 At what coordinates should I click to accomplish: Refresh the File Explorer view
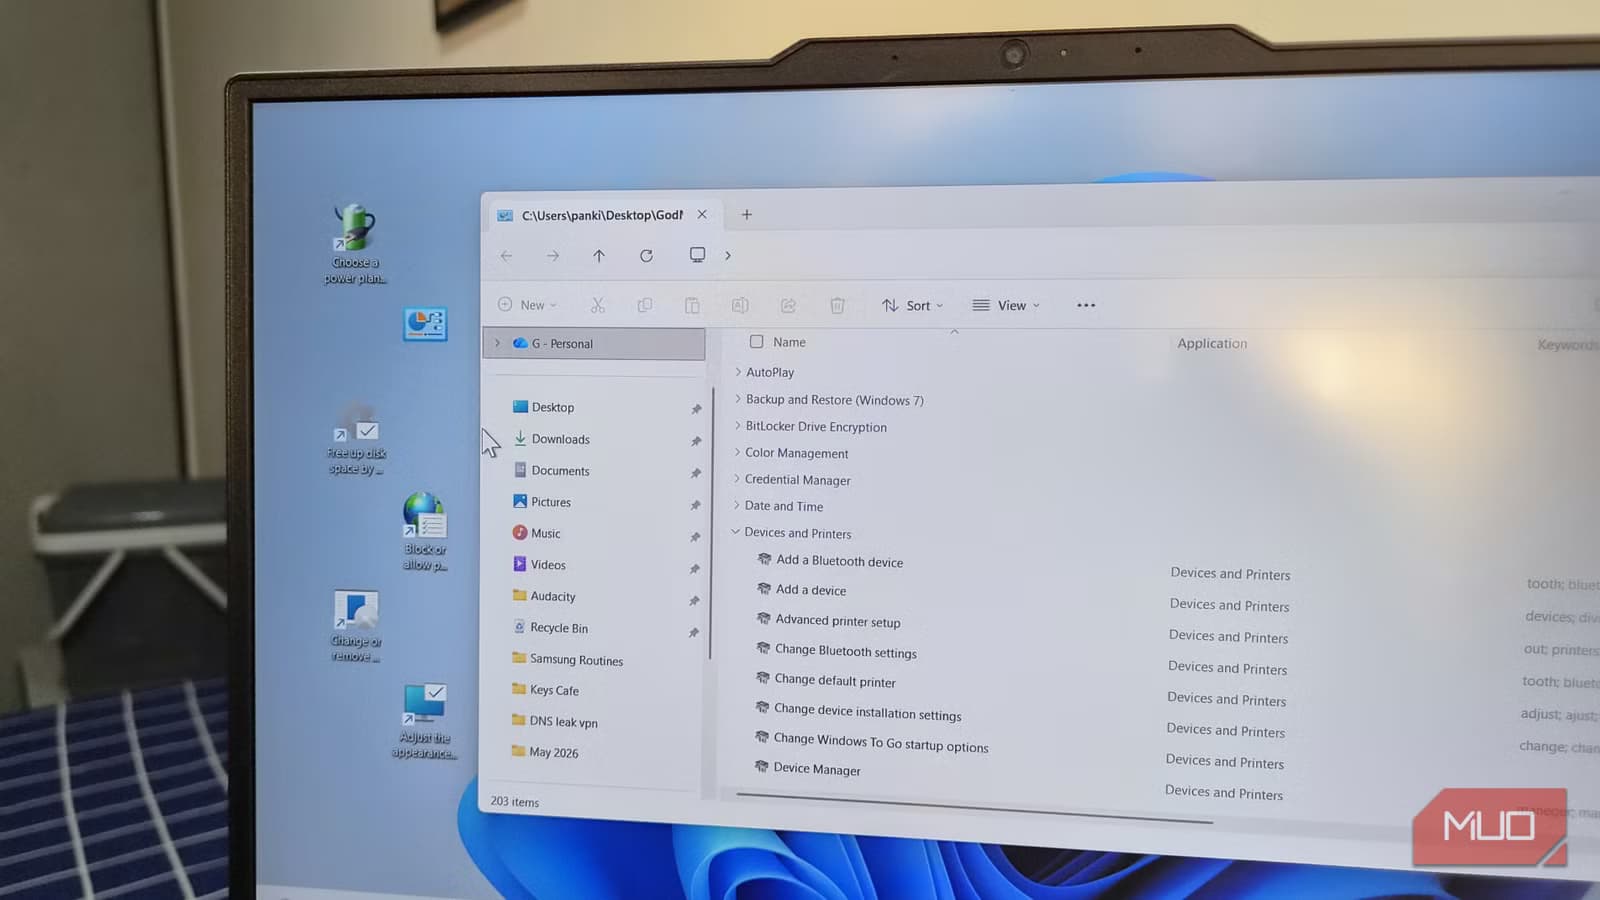tap(646, 256)
